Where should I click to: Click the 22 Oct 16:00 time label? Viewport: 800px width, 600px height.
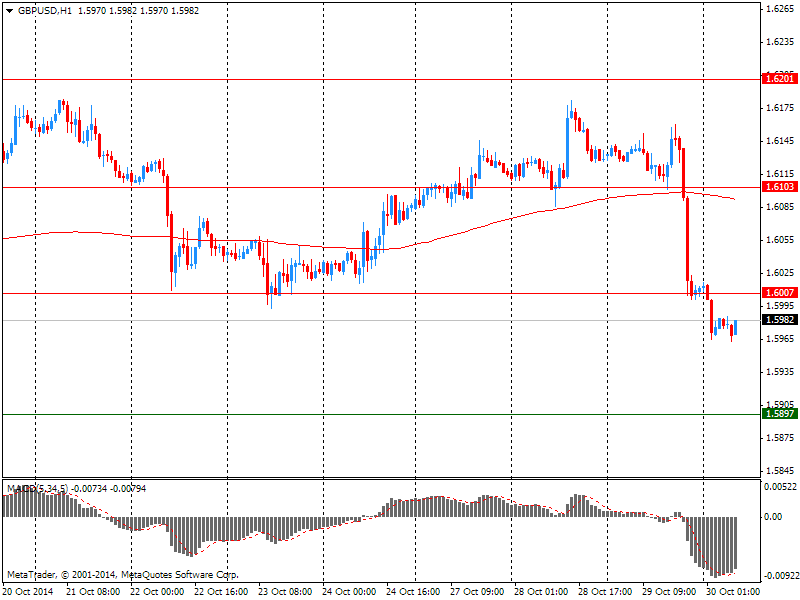pos(221,591)
